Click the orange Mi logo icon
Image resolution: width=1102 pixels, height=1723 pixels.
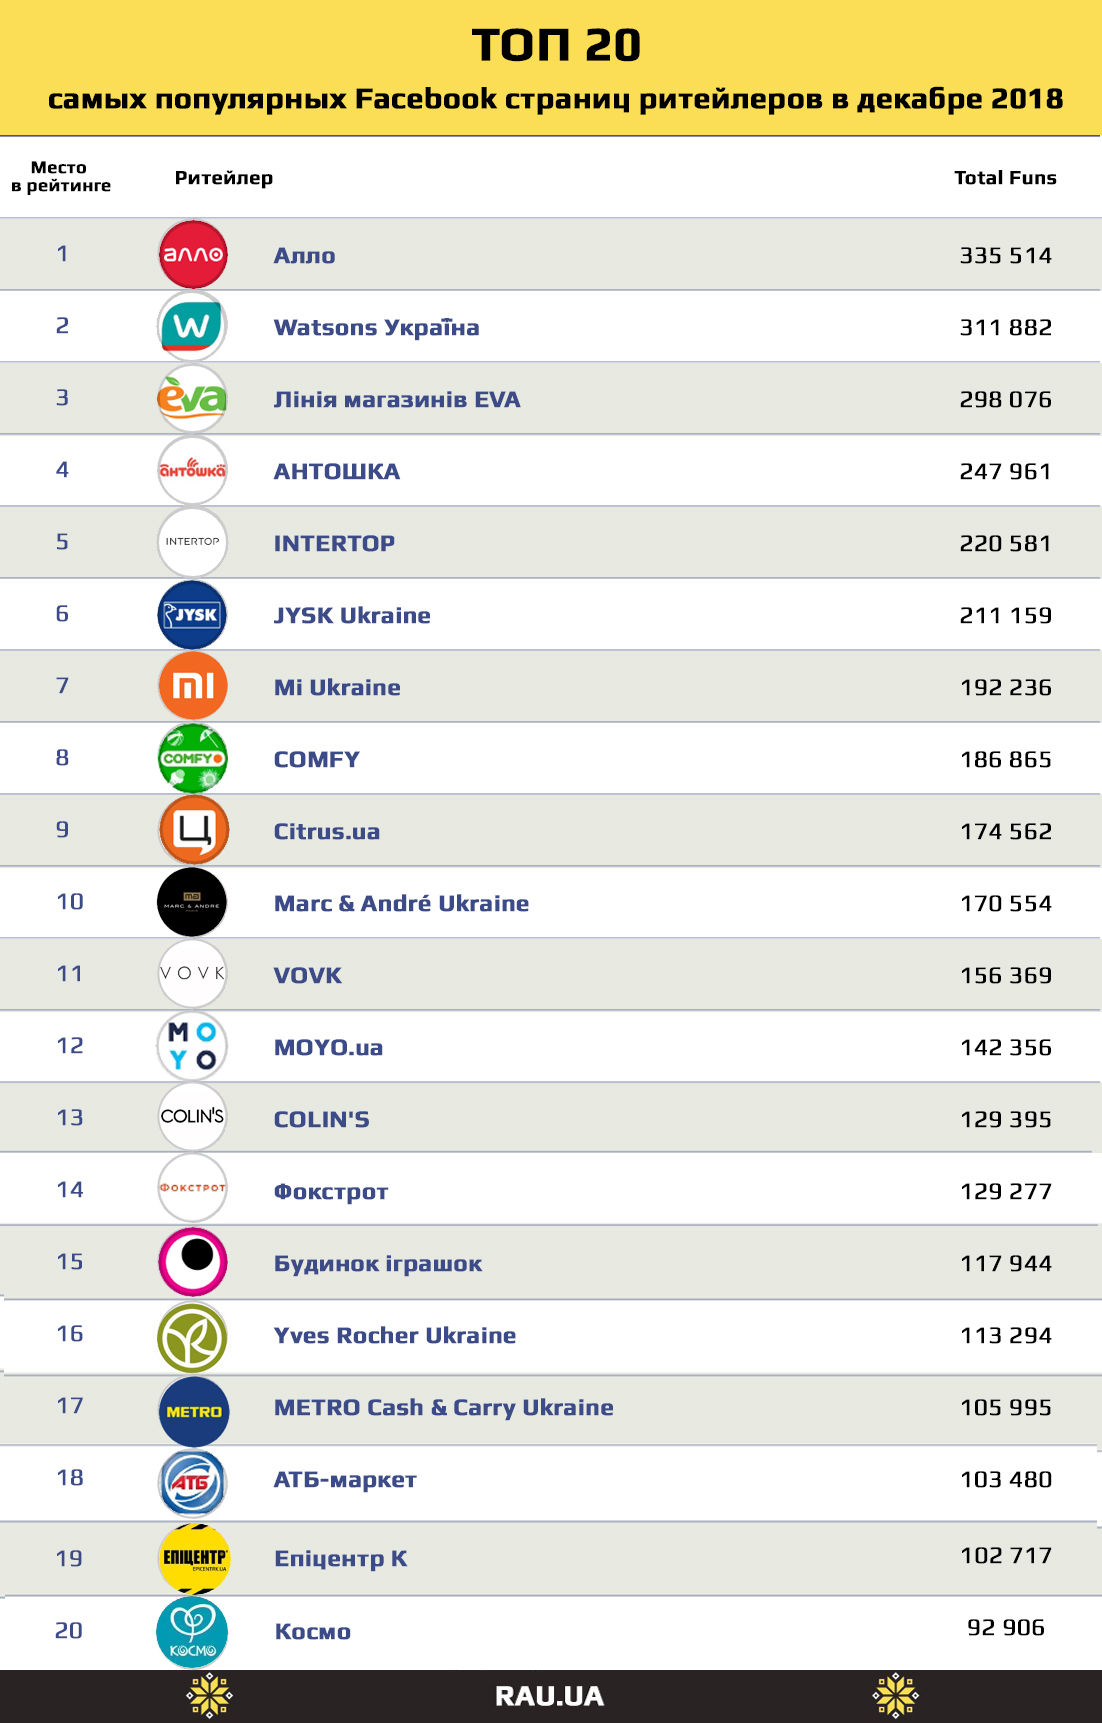[193, 687]
